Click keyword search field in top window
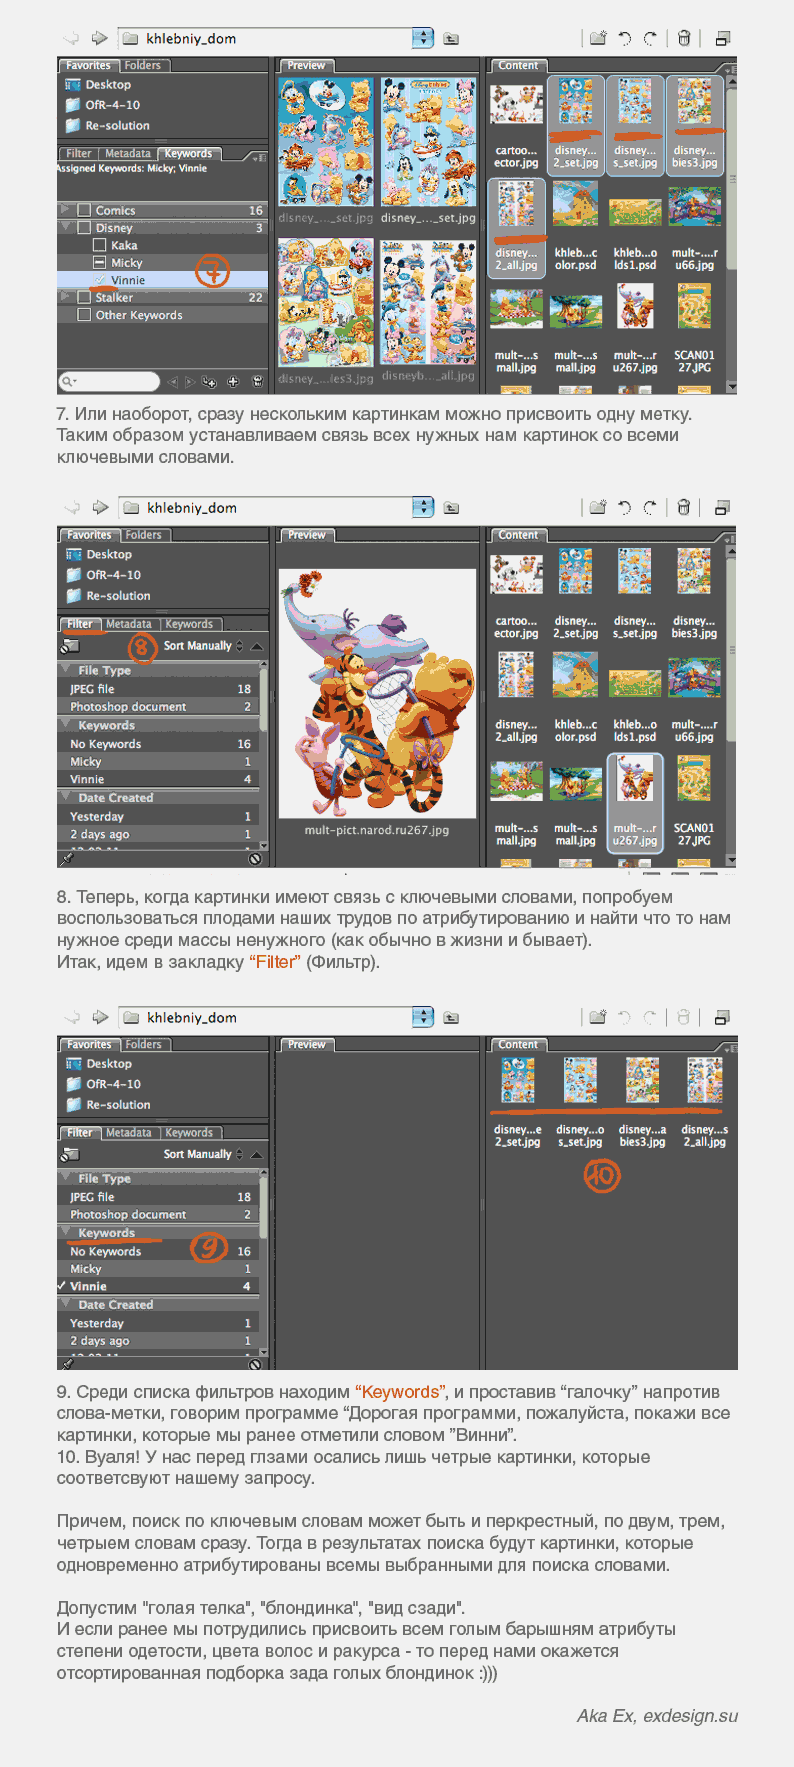Image resolution: width=794 pixels, height=1767 pixels. (110, 381)
